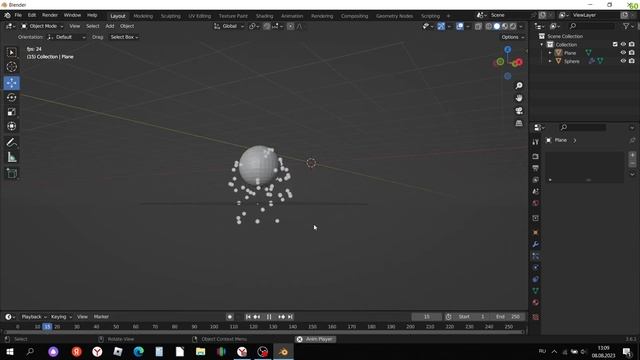
Task: Open the Tool properties tab
Action: tap(536, 142)
